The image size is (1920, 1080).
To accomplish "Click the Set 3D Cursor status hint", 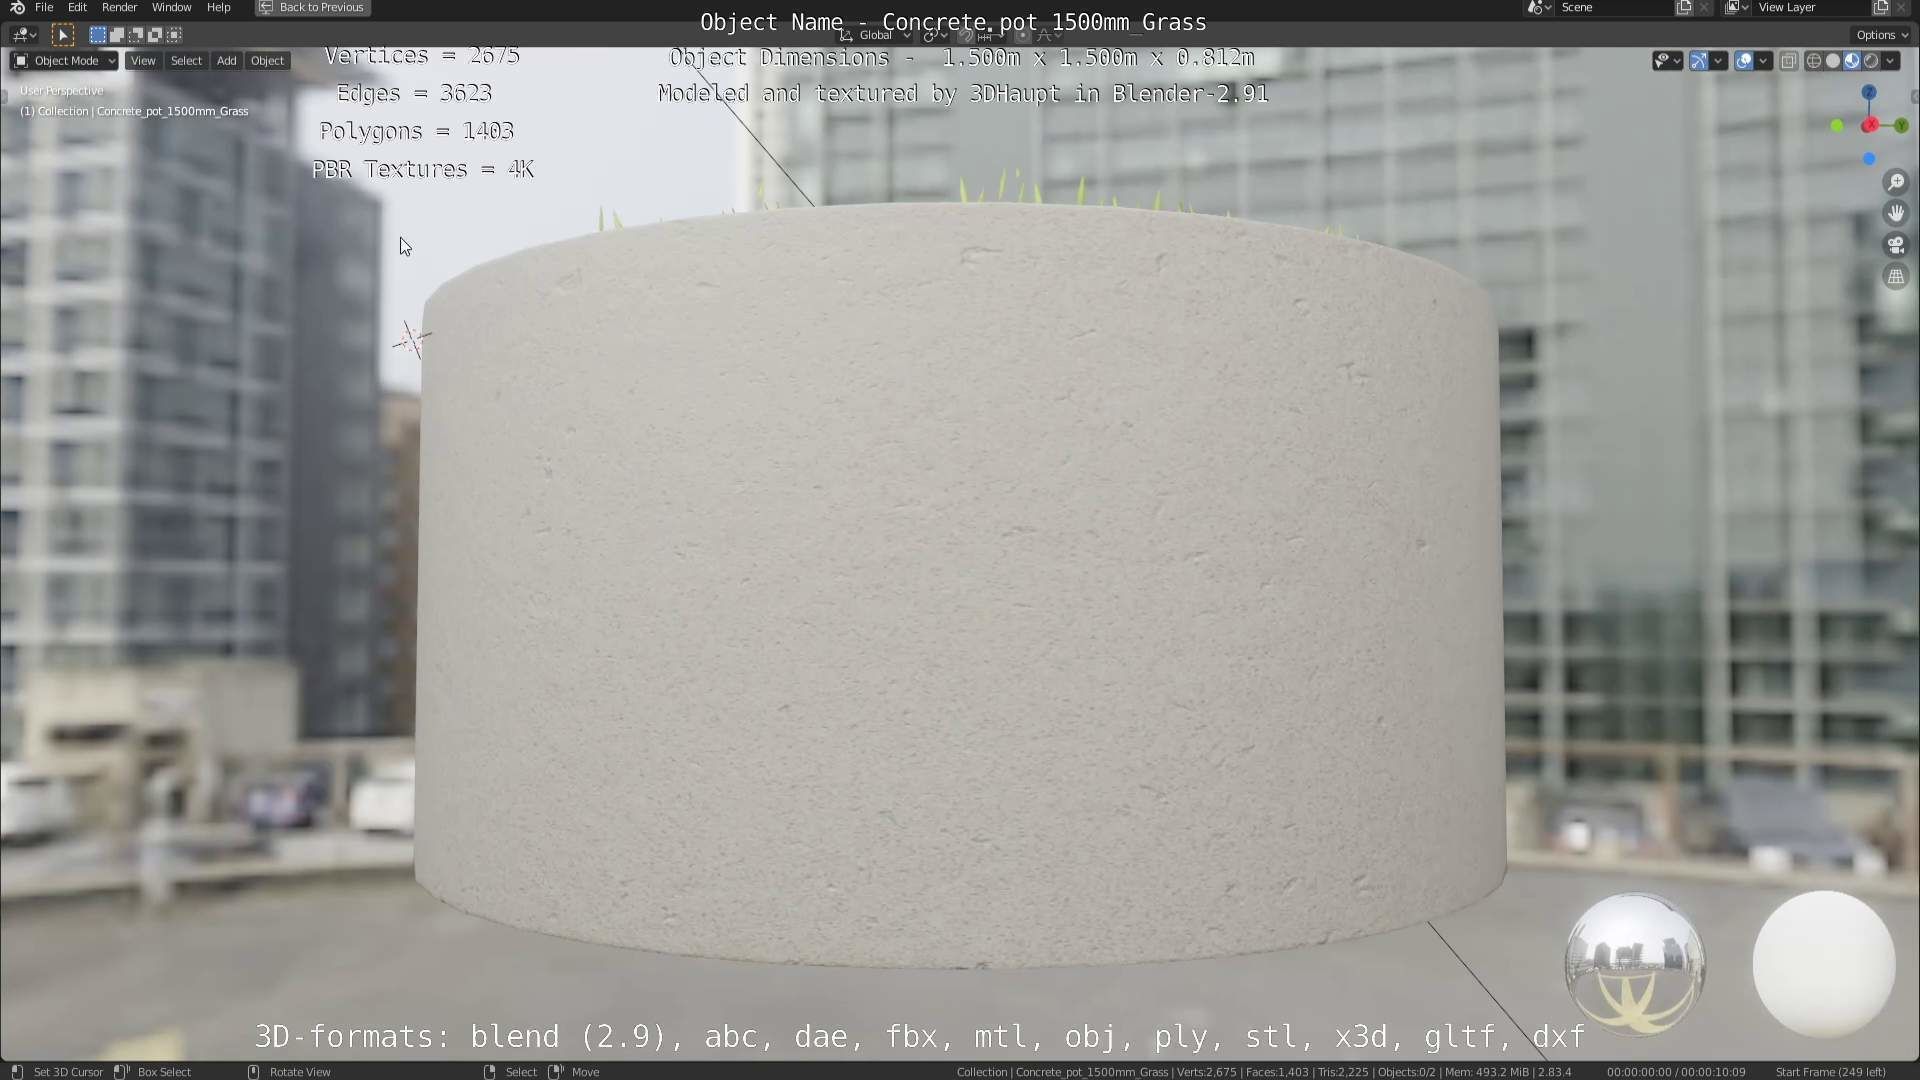I will coord(68,1072).
